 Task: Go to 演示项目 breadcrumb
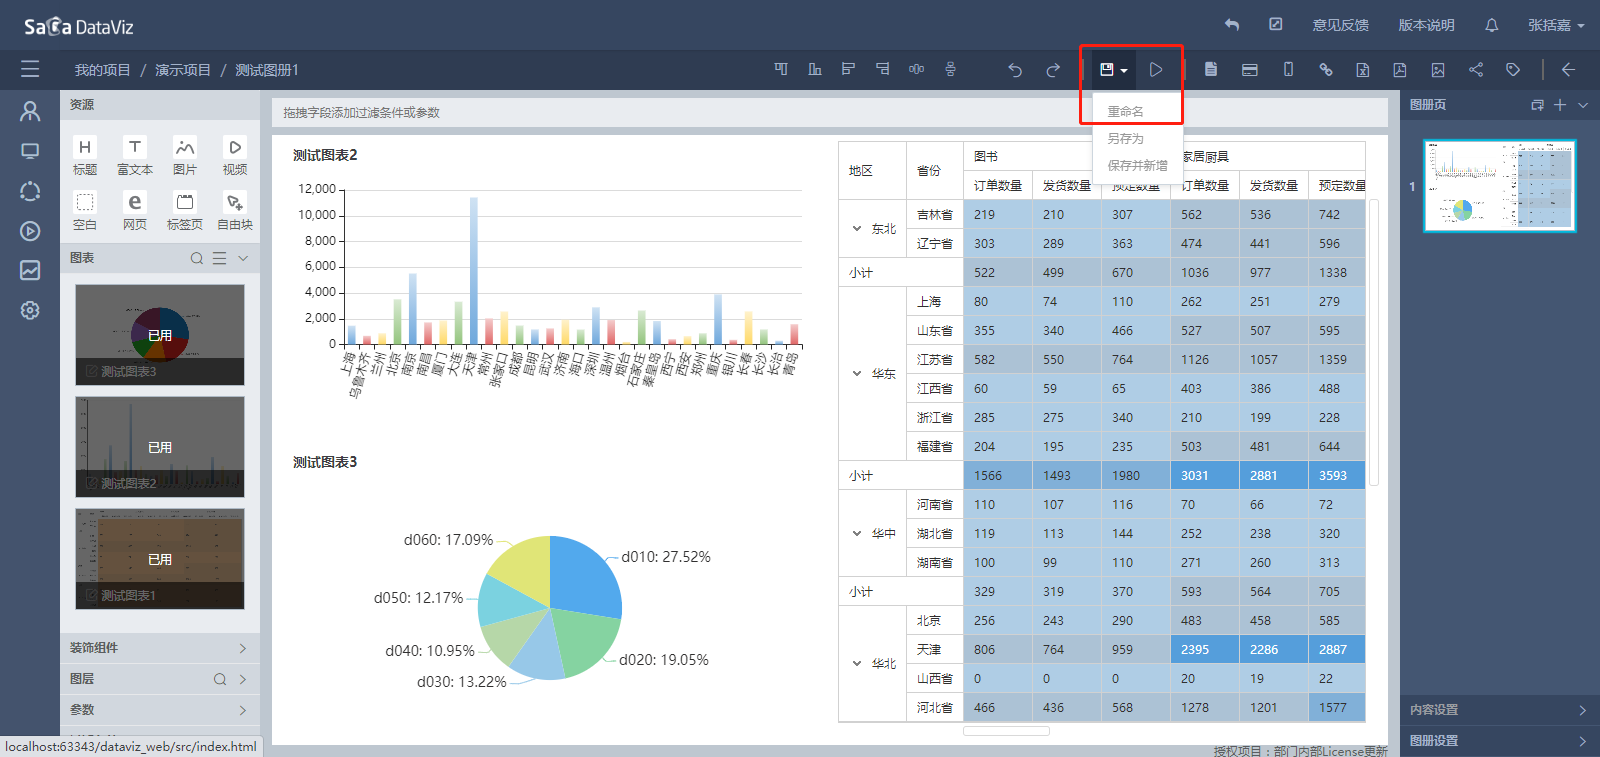[x=183, y=70]
